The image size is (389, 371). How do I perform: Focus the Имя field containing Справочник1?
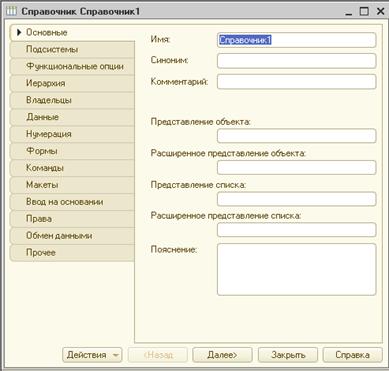tap(297, 40)
